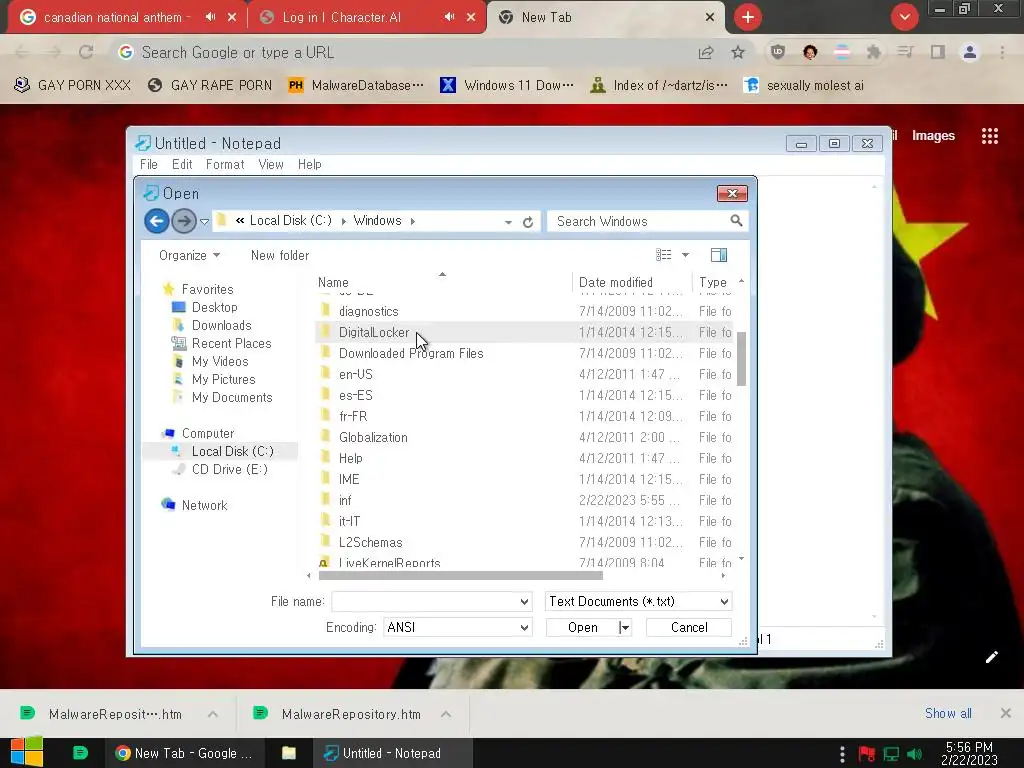Open Notepad's Edit menu
The image size is (1024, 768).
pos(182,165)
